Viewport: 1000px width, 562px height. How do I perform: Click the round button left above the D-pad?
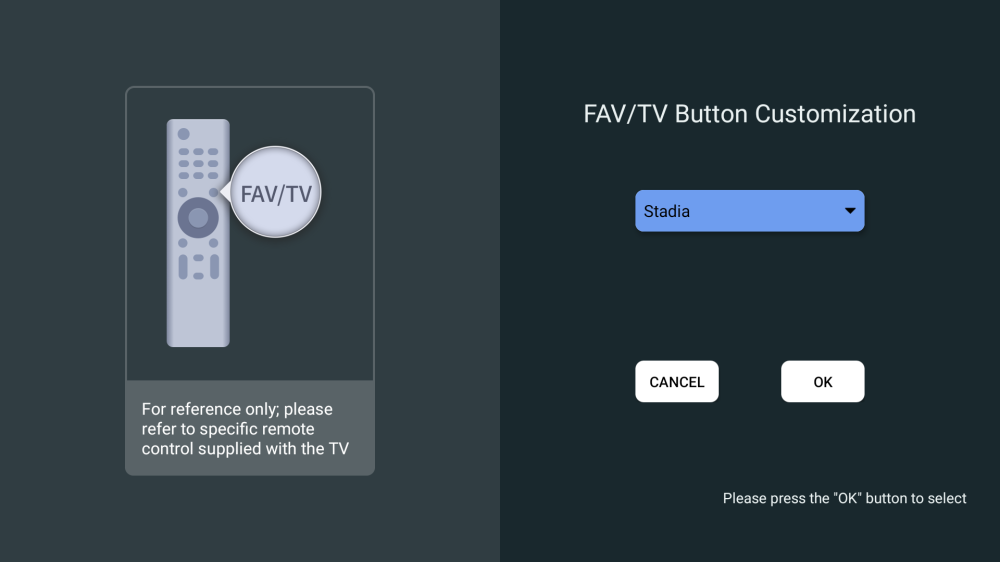183,192
